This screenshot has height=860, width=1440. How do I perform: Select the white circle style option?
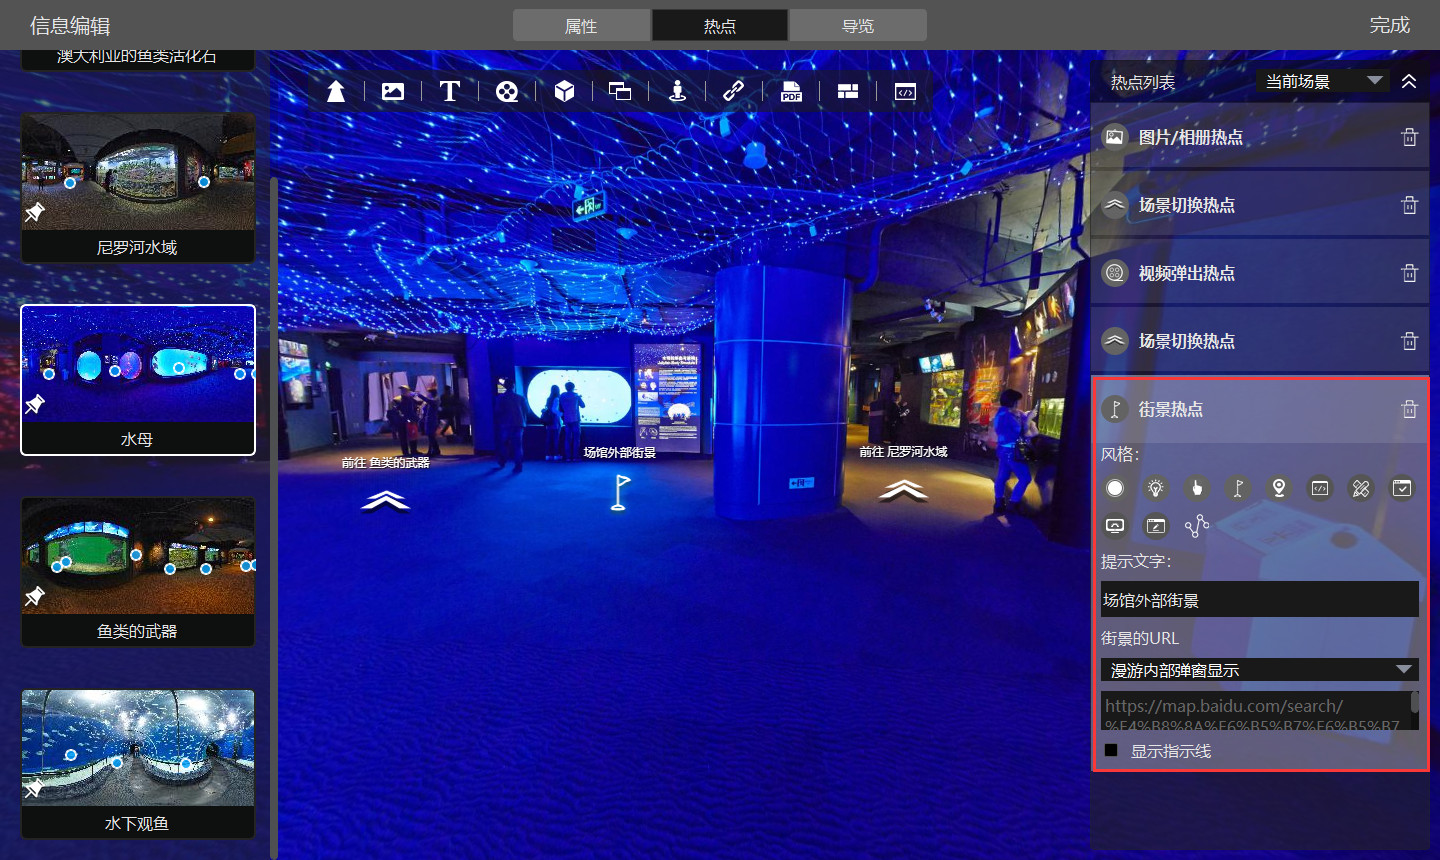[1115, 488]
